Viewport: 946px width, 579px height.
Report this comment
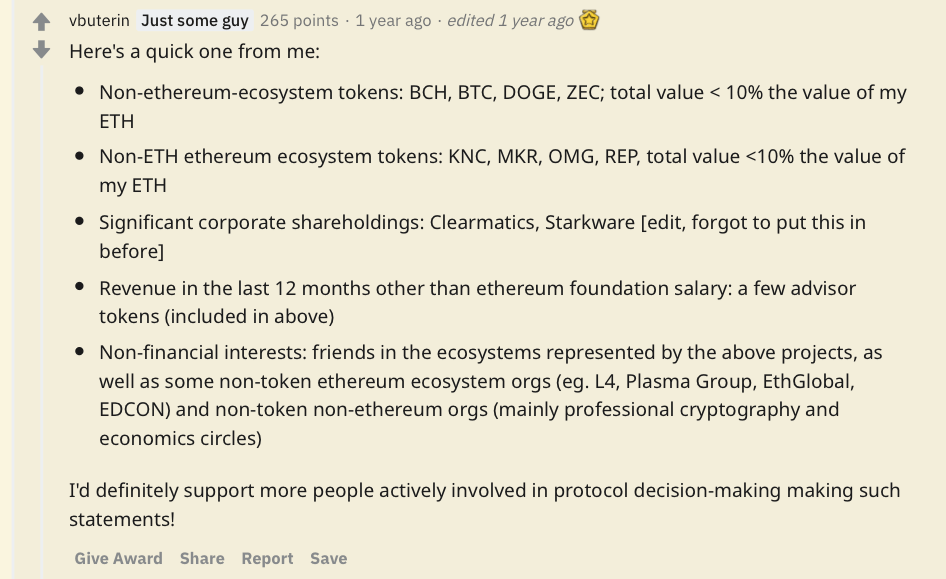(267, 558)
